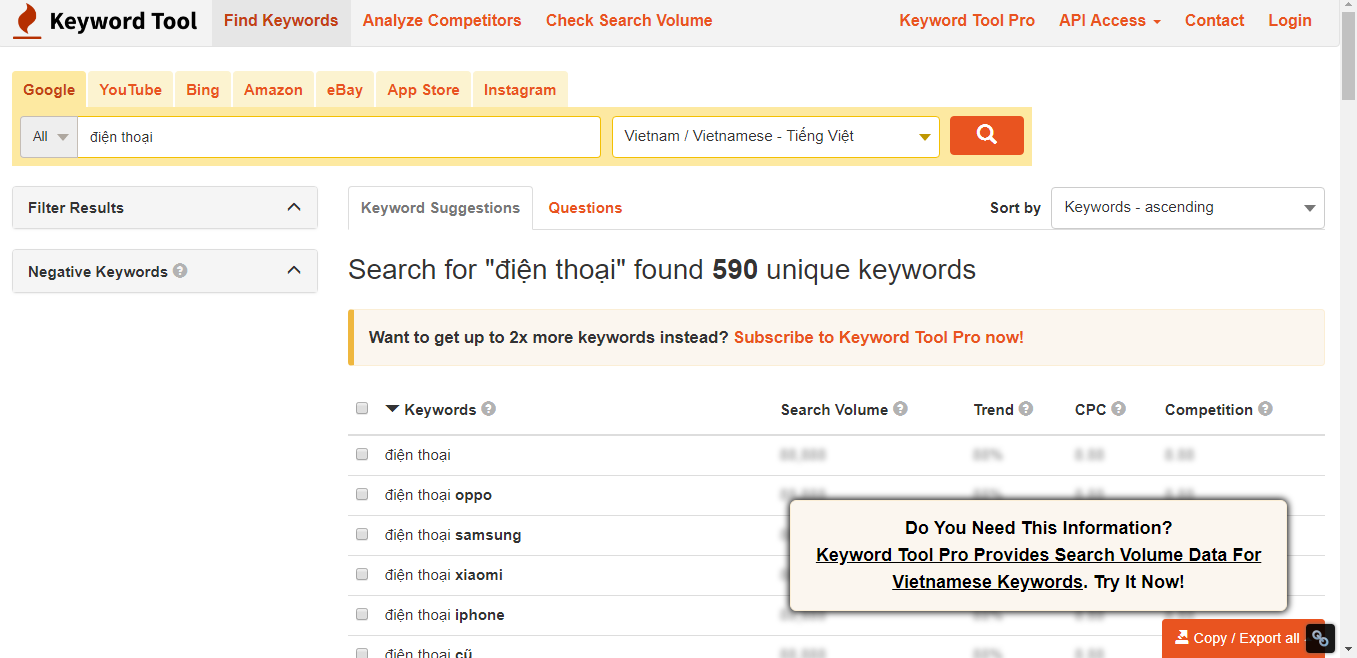Click help icon next to CPC column

tap(1118, 409)
